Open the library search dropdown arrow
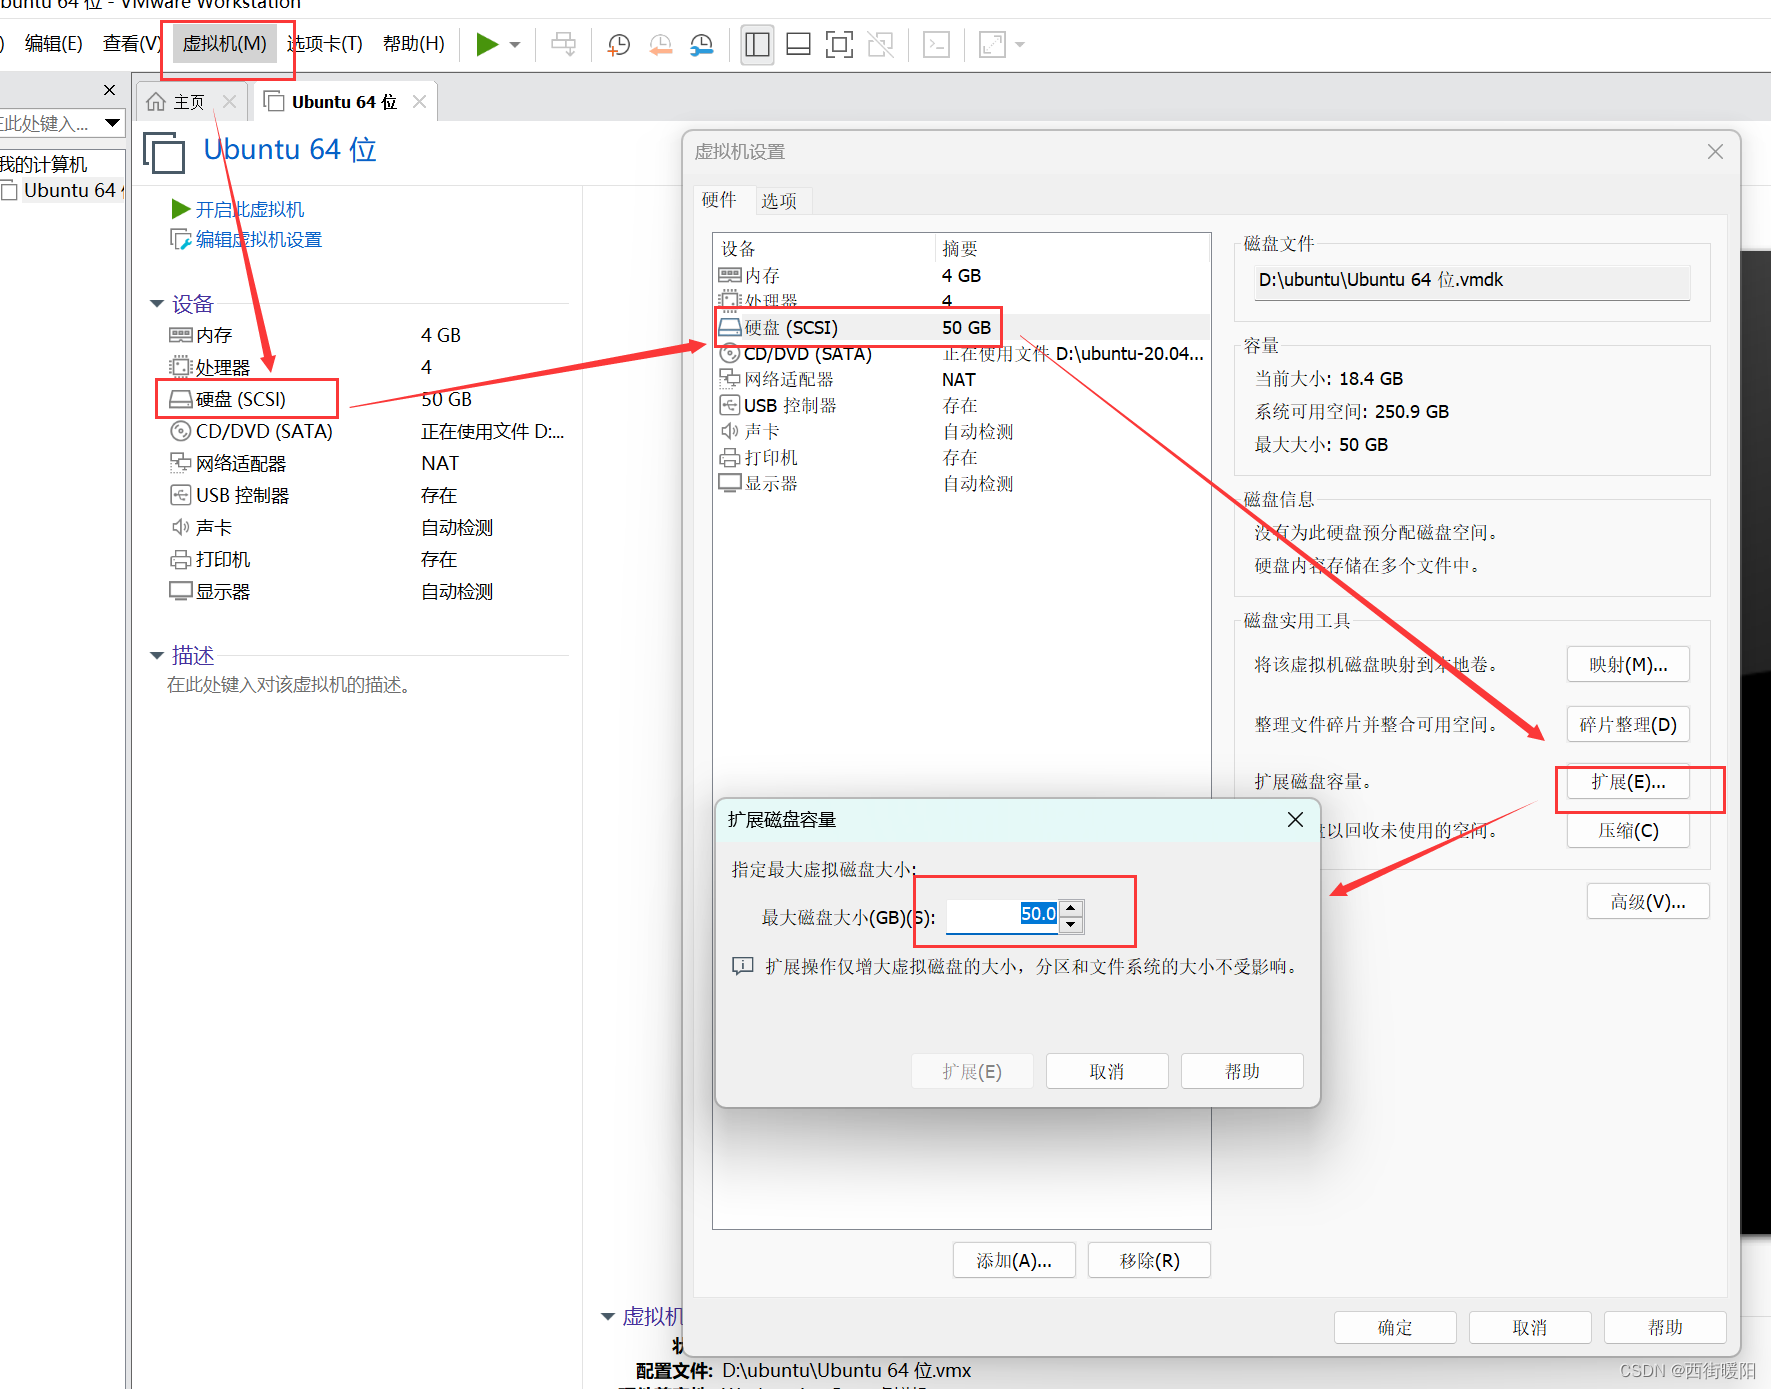 point(113,123)
